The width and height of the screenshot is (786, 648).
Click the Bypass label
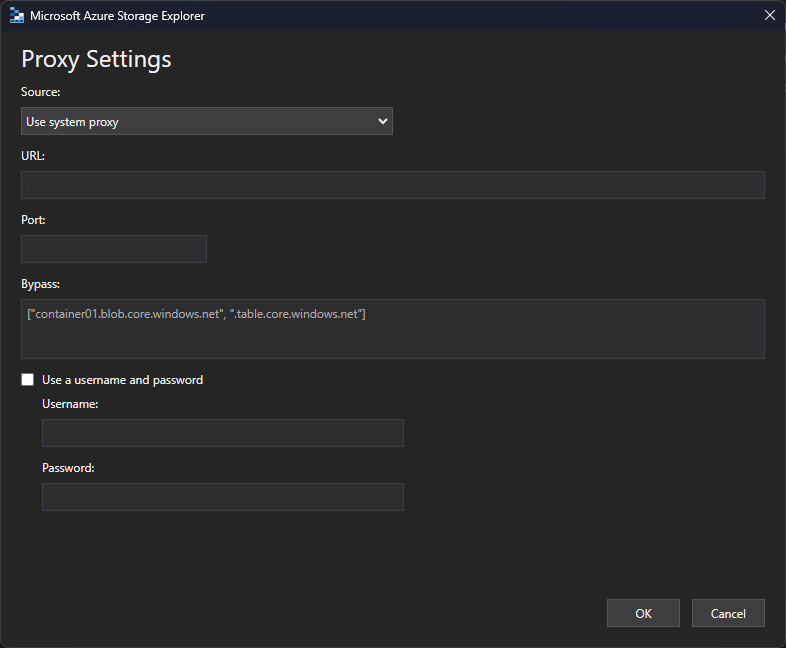(x=40, y=284)
